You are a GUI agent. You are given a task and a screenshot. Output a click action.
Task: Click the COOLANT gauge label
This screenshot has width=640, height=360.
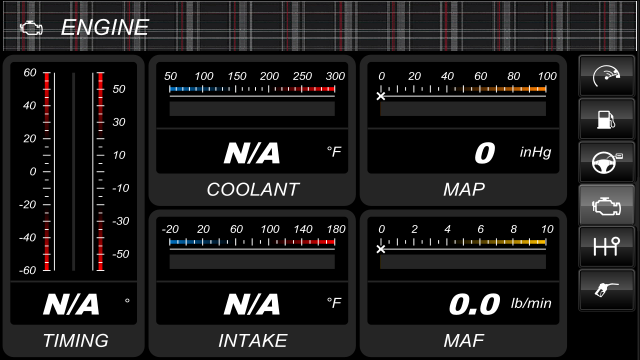(253, 189)
